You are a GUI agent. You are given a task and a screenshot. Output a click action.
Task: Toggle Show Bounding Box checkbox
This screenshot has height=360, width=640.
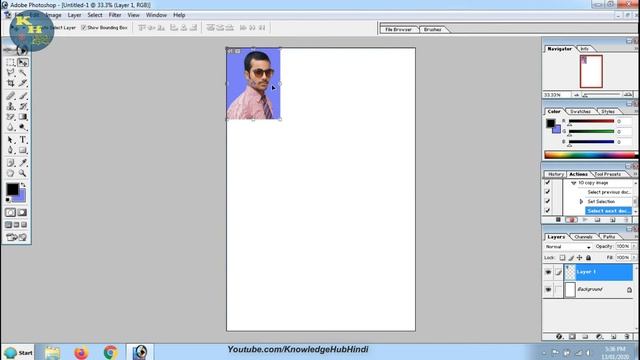pyautogui.click(x=84, y=28)
